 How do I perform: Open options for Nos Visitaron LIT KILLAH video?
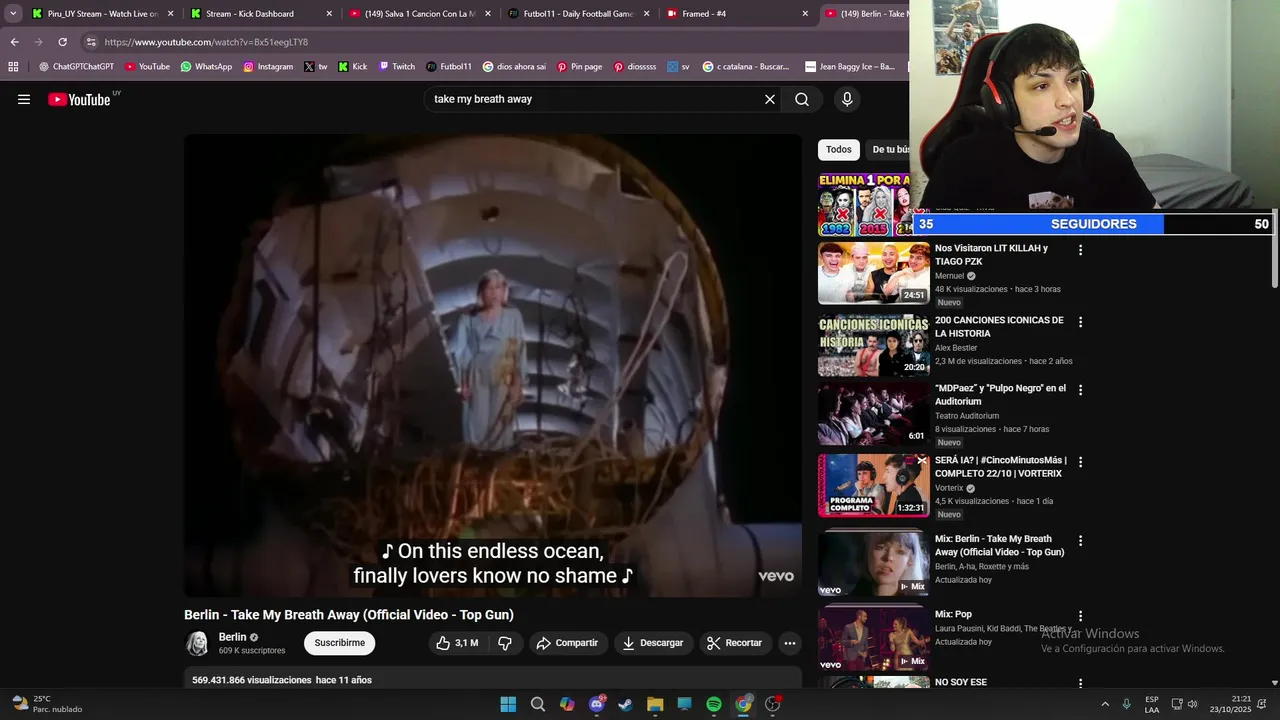tap(1080, 250)
